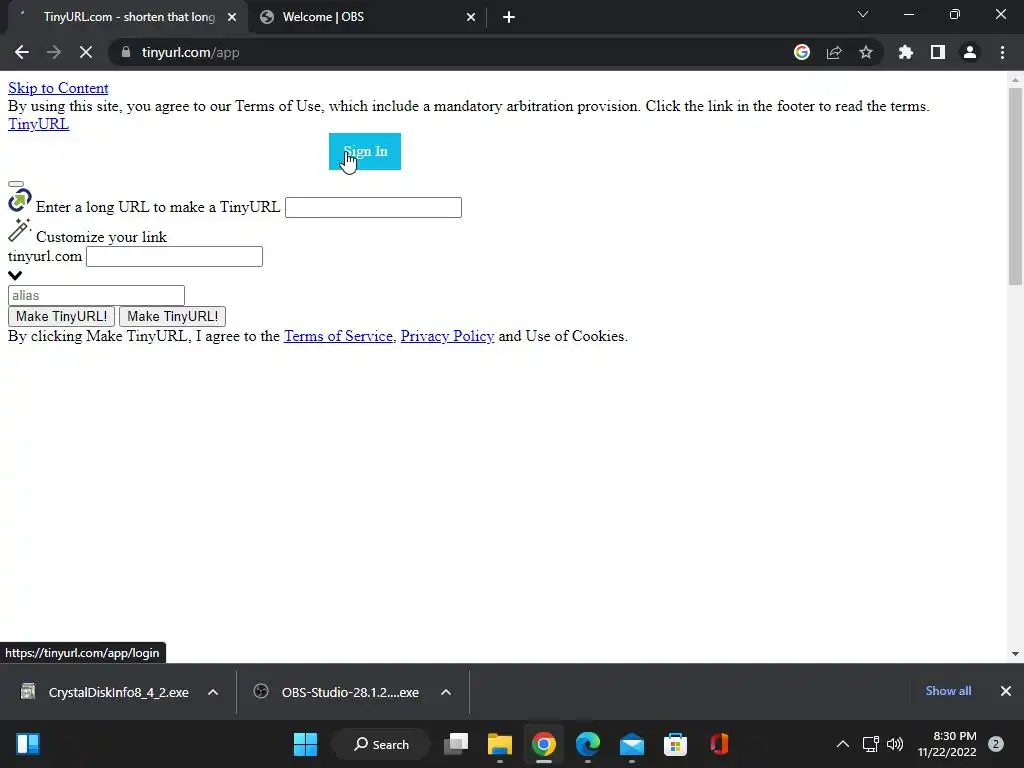
Task: Open Task View on the taskbar
Action: [456, 744]
